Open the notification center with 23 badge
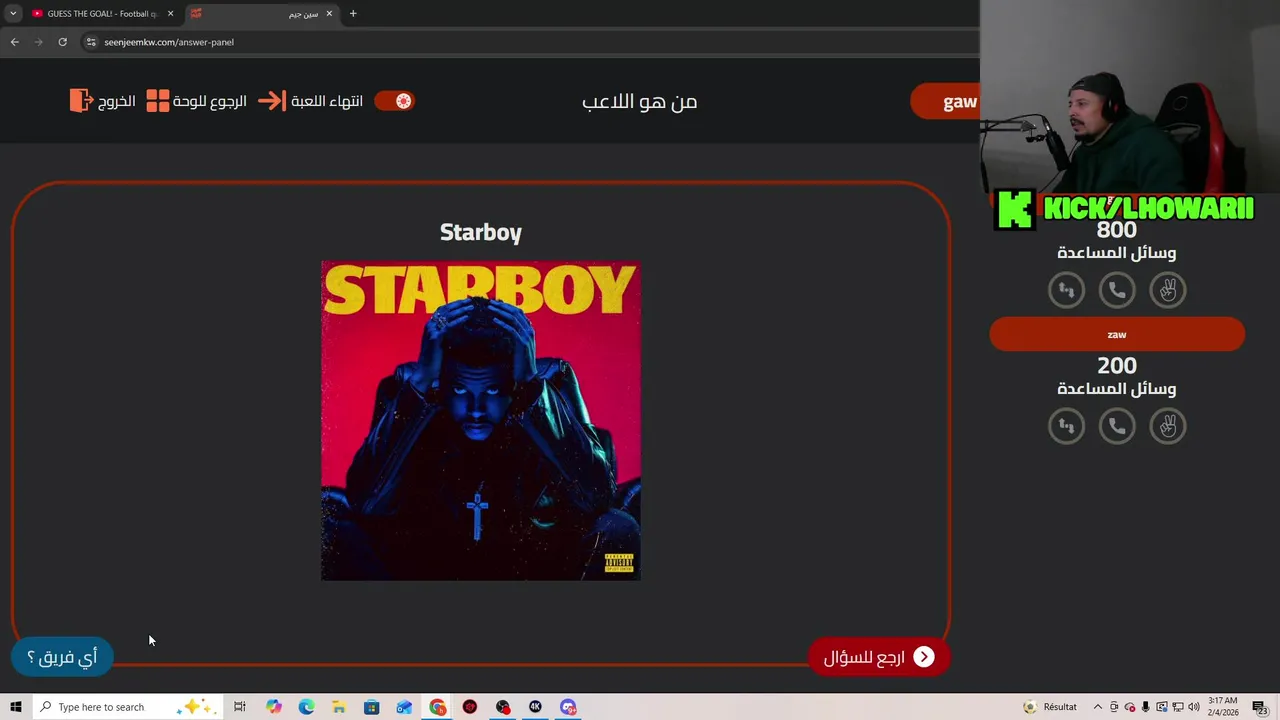Image resolution: width=1280 pixels, height=720 pixels. click(1261, 707)
